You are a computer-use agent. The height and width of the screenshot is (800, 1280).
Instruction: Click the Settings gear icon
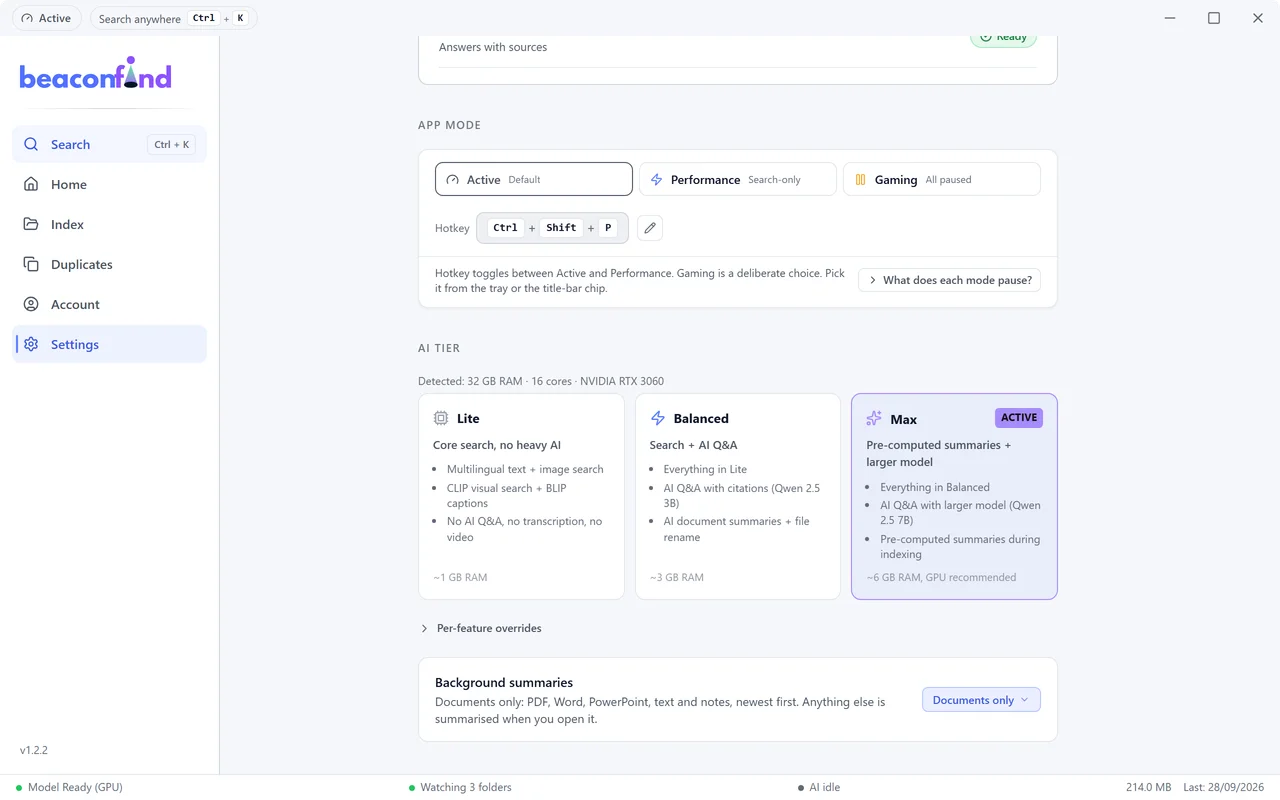pos(31,344)
